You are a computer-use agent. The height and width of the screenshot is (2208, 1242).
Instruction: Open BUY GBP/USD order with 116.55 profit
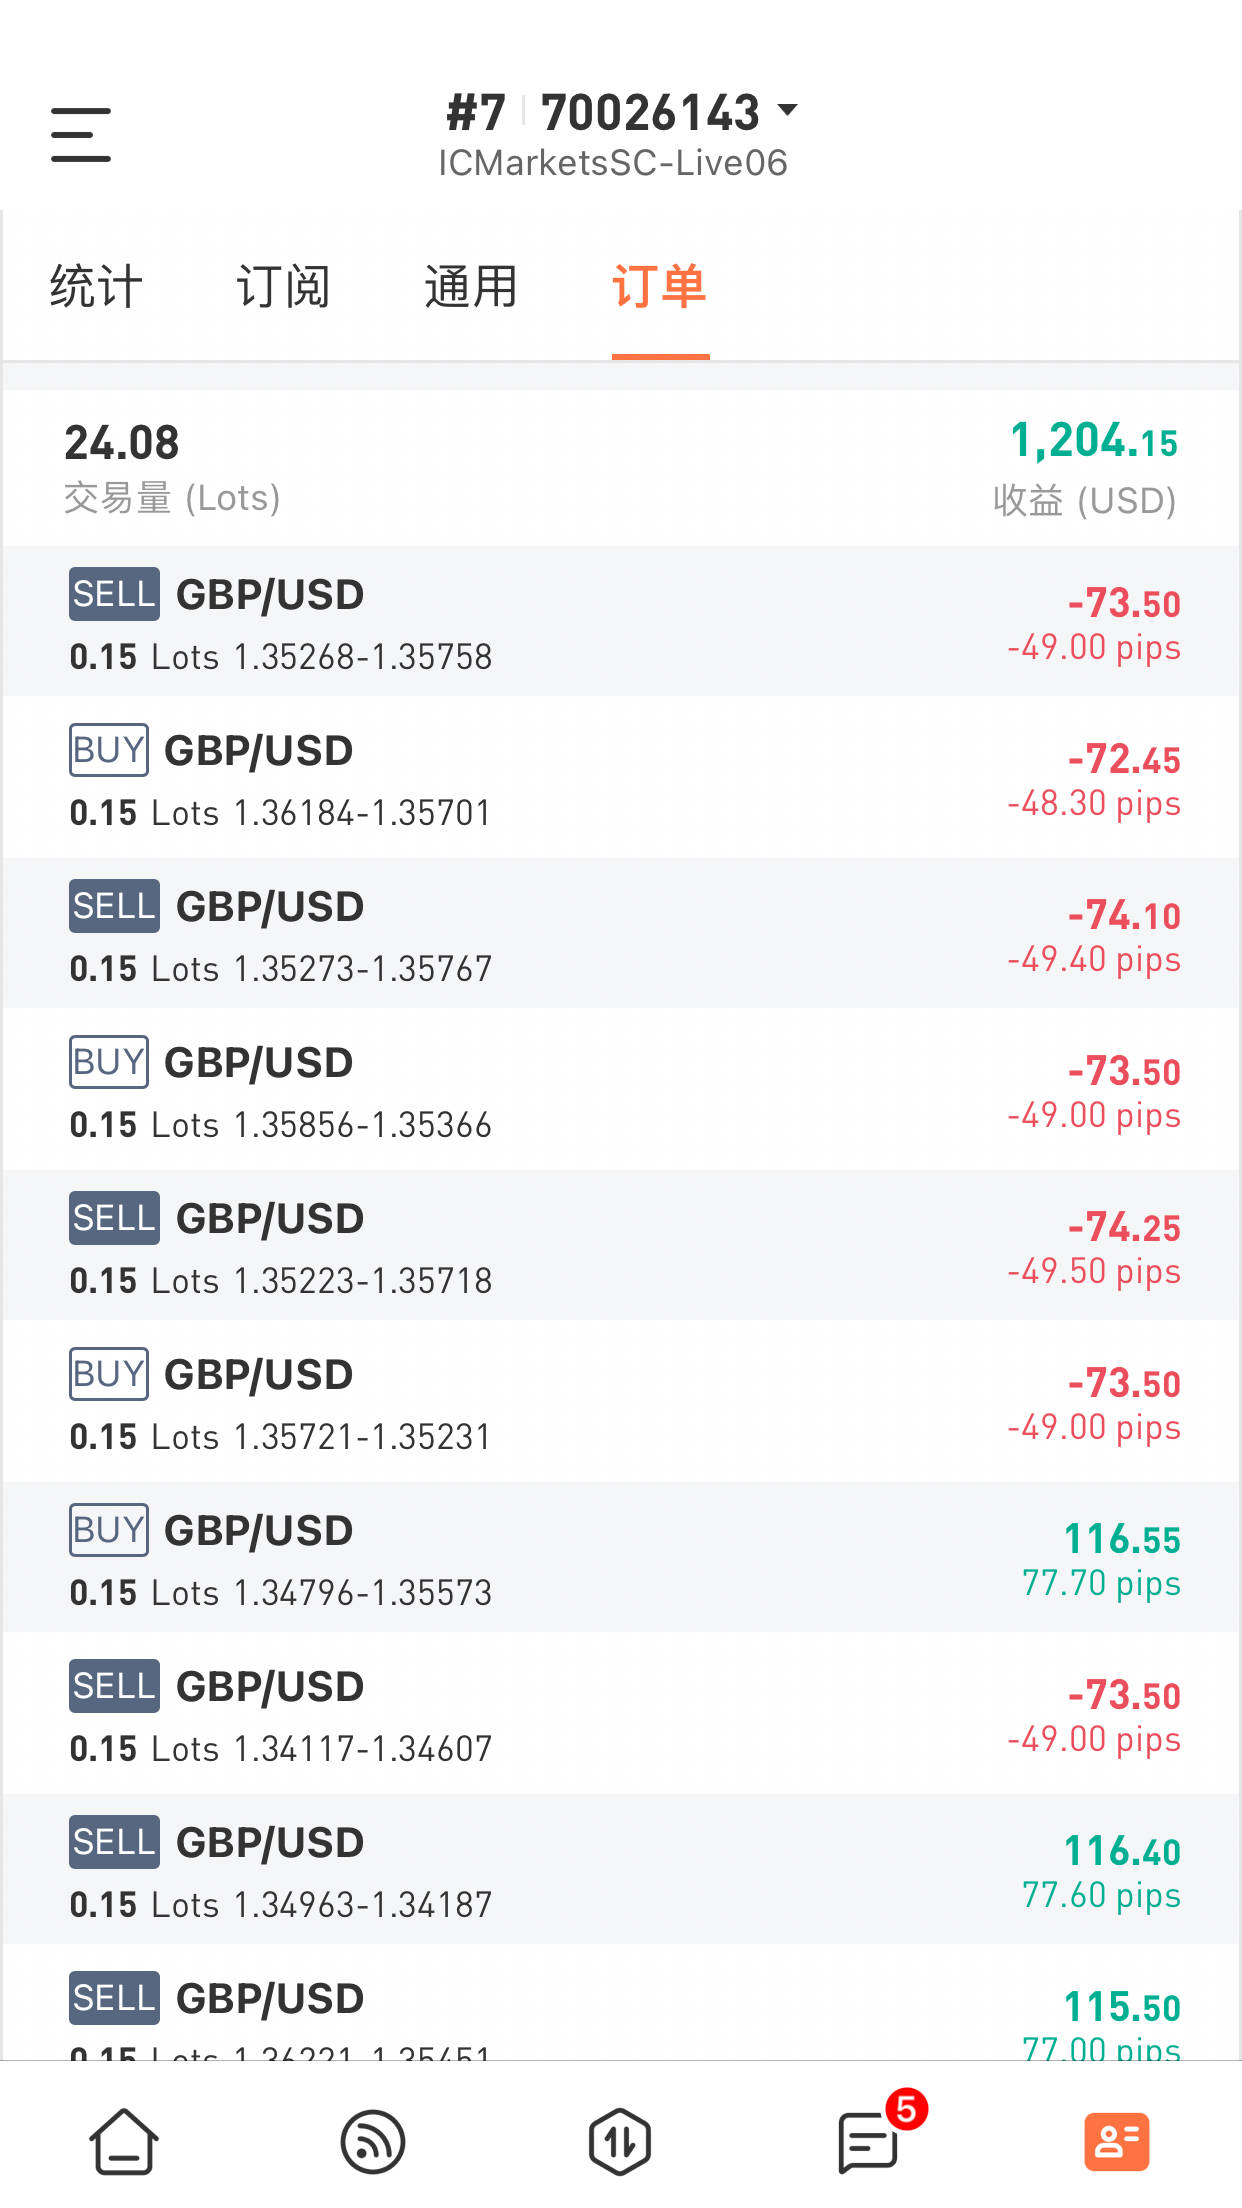621,1557
